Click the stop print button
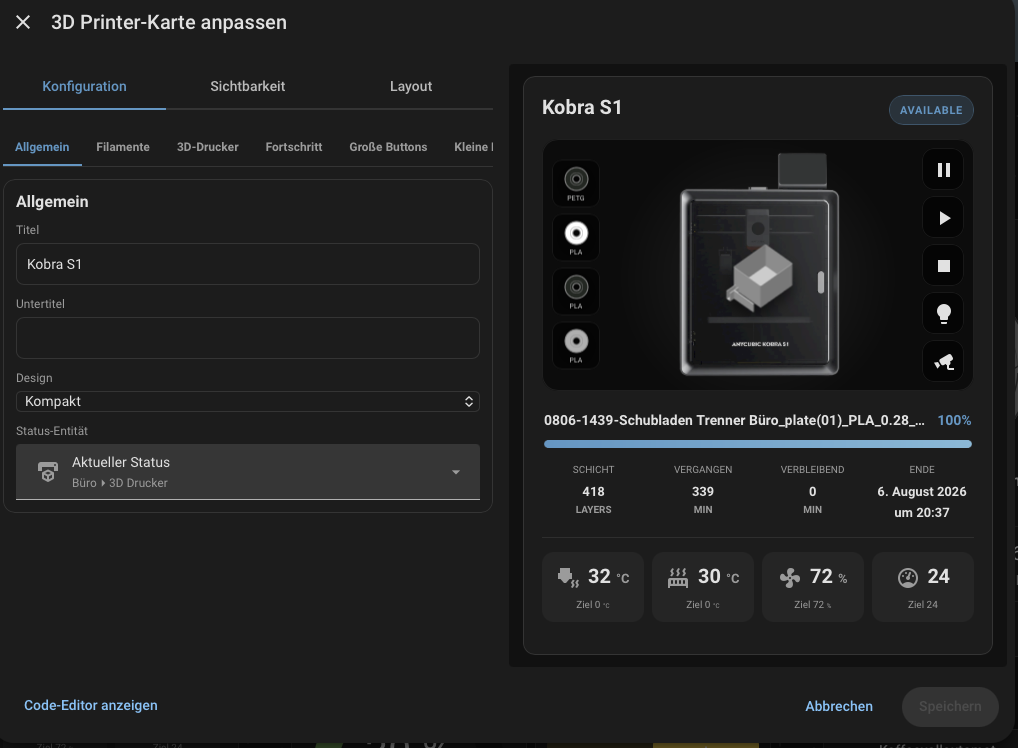 (943, 266)
